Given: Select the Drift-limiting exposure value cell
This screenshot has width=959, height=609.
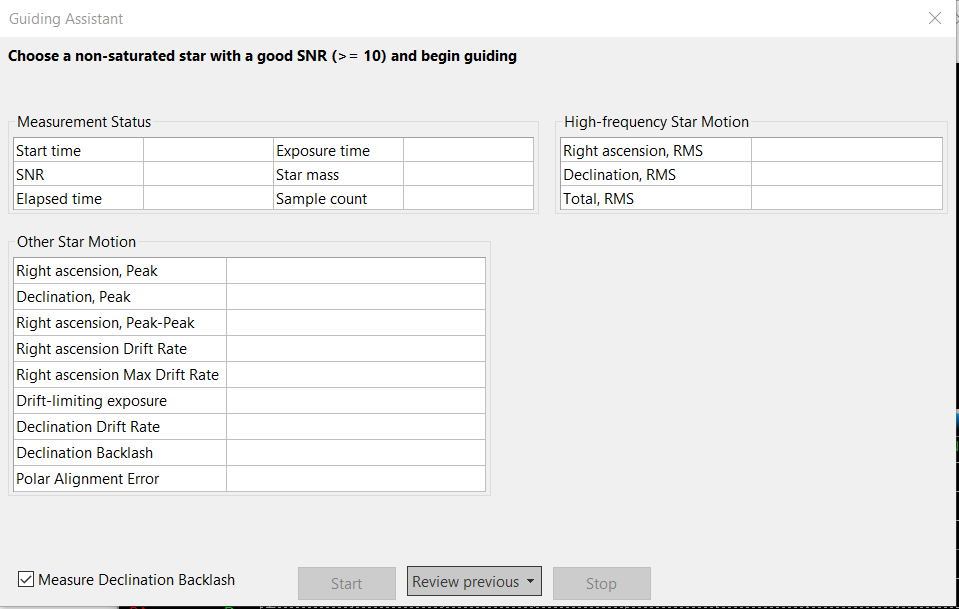Looking at the screenshot, I should pyautogui.click(x=356, y=400).
